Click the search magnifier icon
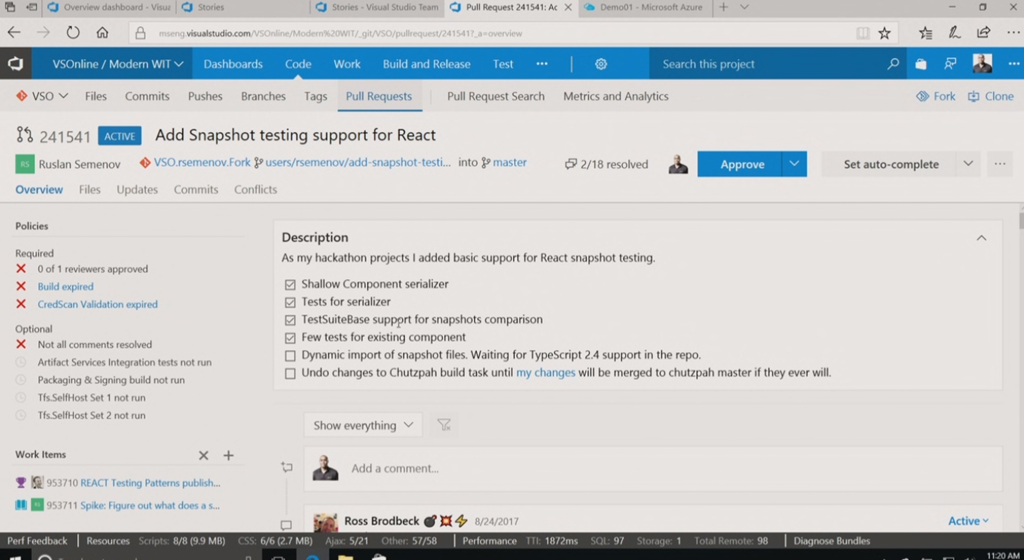The height and width of the screenshot is (560, 1024). 893,64
